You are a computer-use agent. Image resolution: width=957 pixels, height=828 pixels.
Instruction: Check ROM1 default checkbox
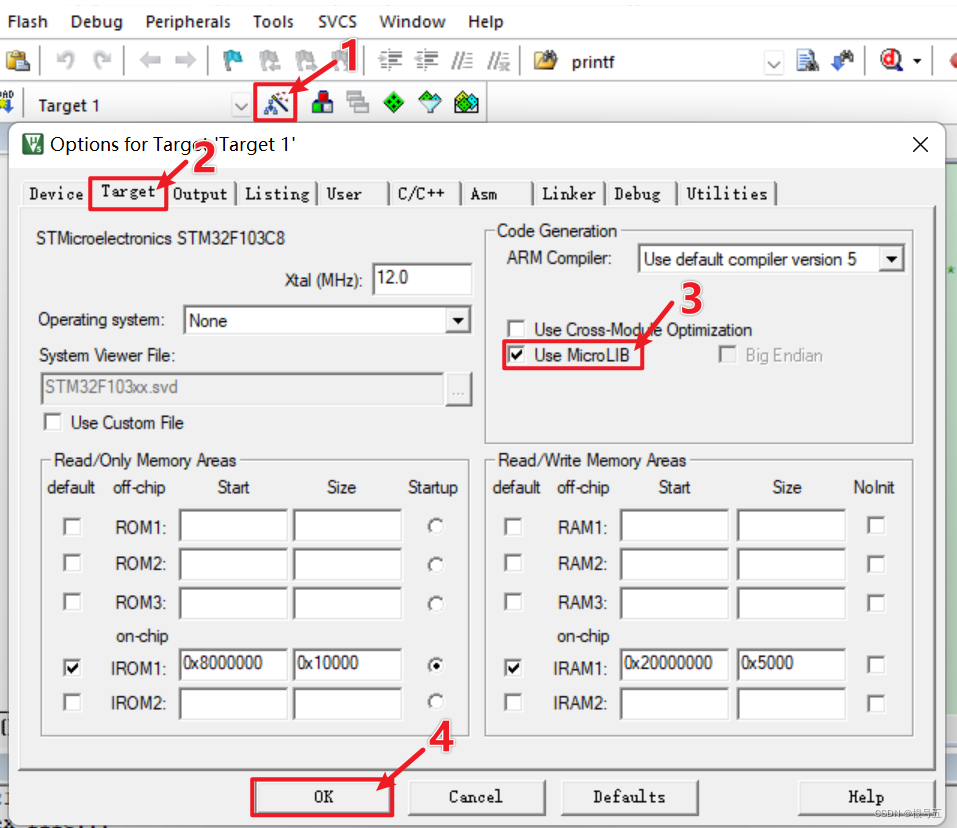[72, 527]
